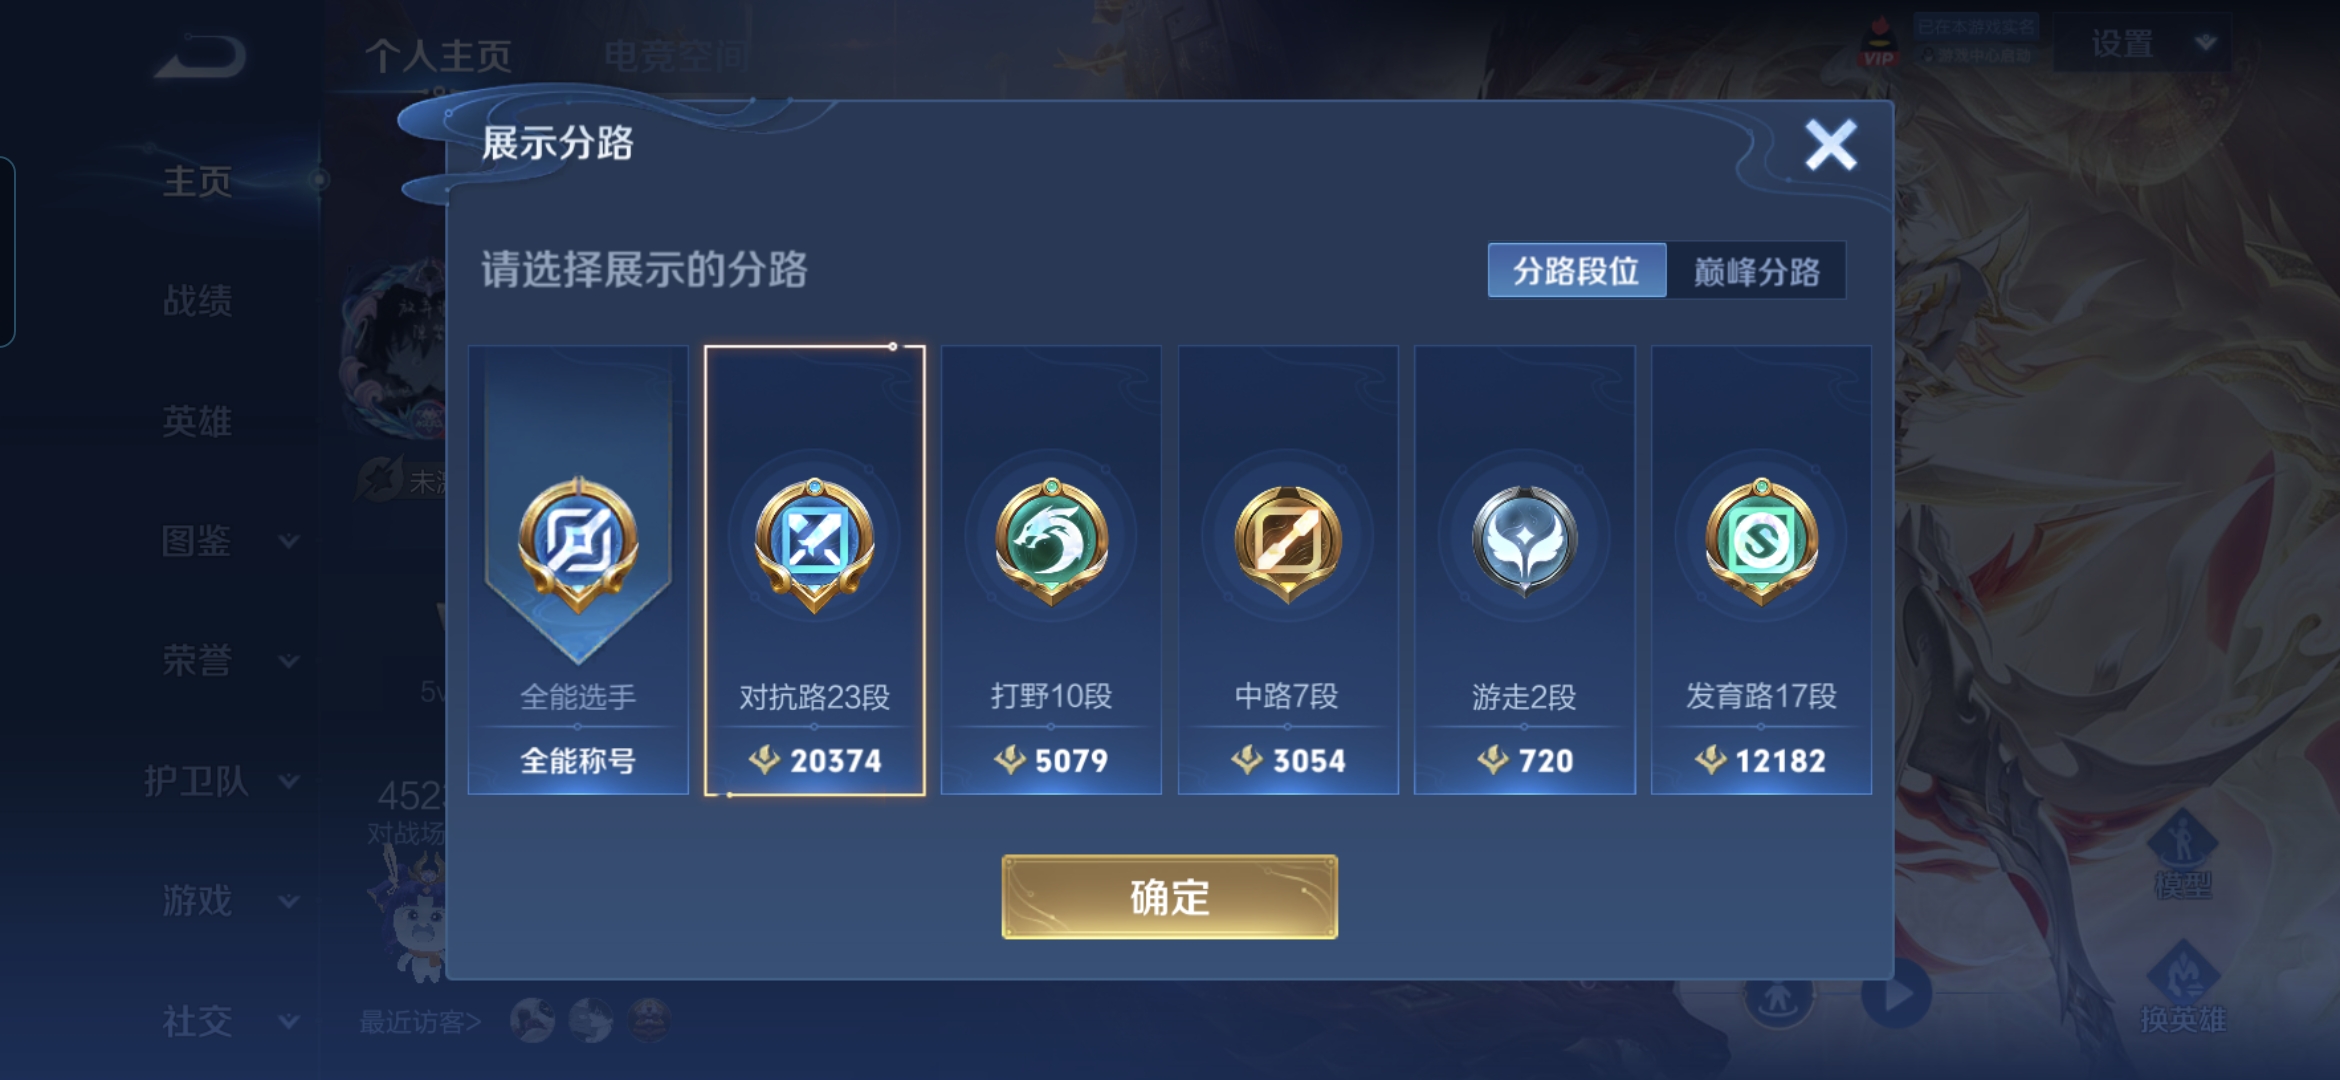
Task: Open the 设置 dropdown arrow
Action: point(2206,43)
